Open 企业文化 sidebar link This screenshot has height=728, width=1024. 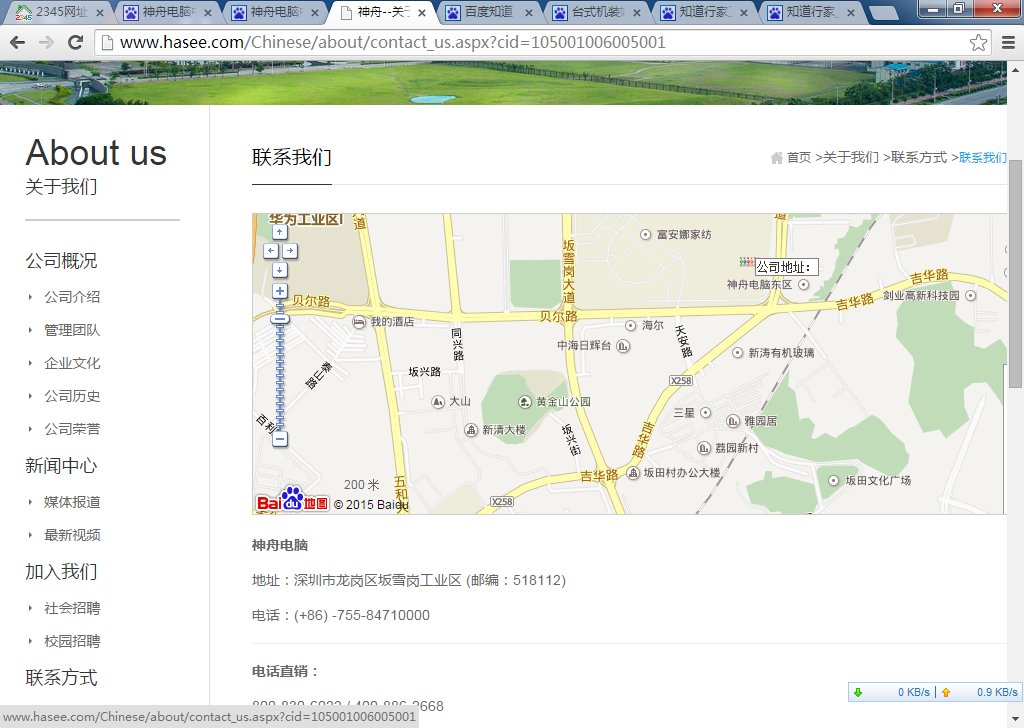coord(72,363)
